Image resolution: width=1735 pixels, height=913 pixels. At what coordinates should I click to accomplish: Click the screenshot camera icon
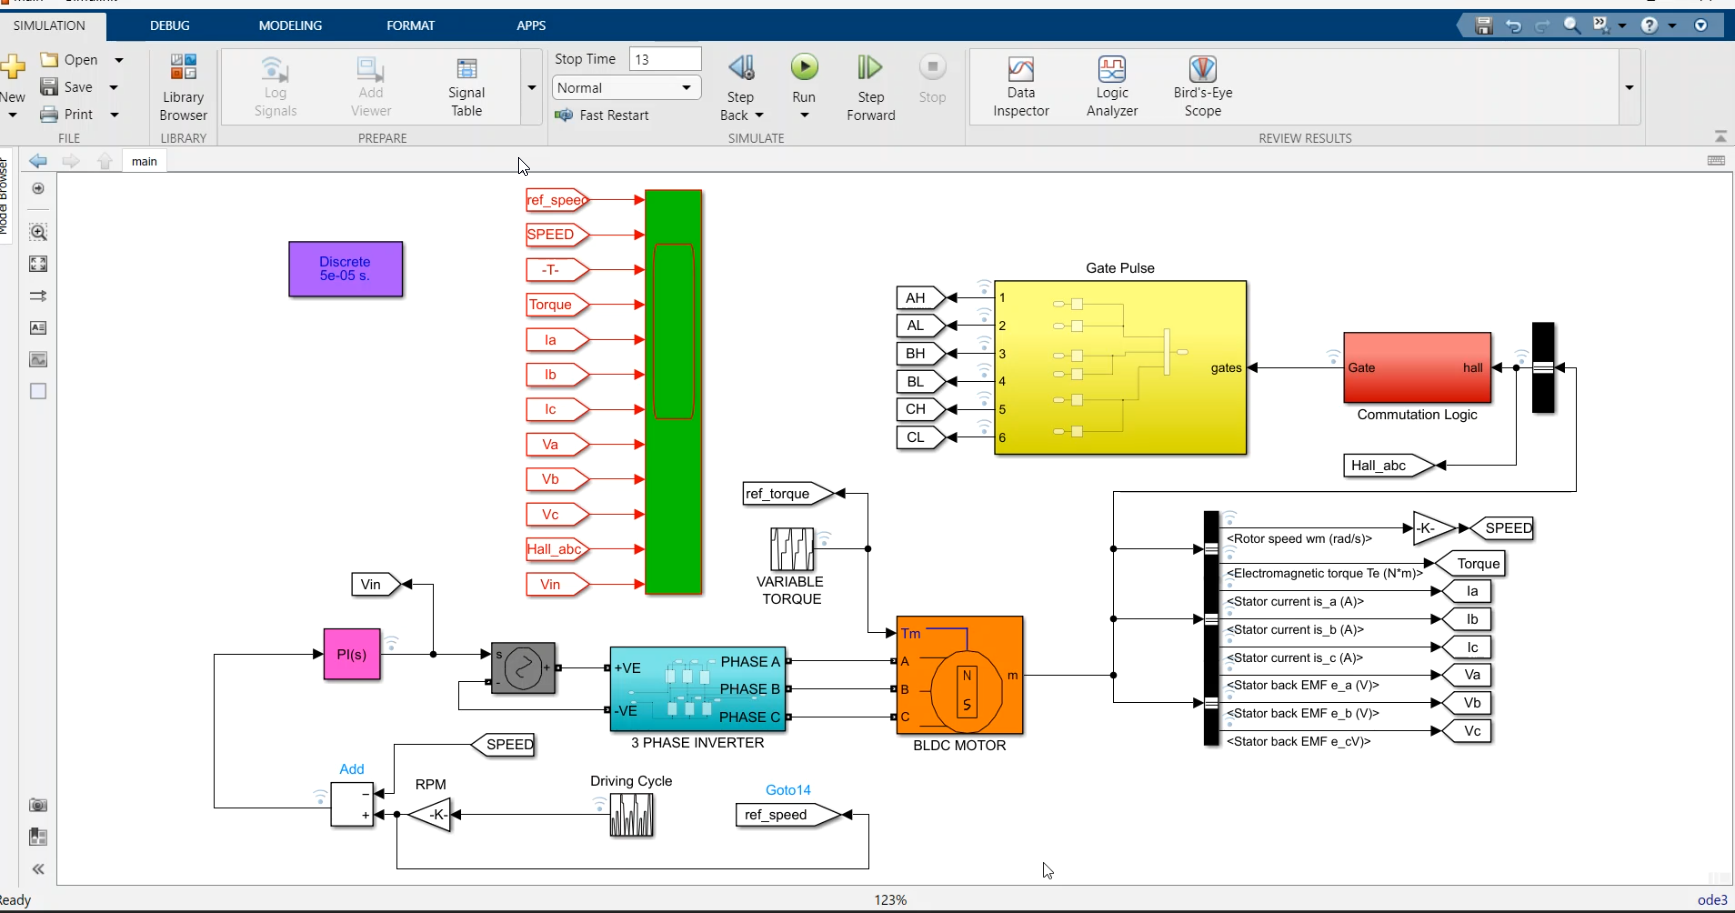(38, 805)
